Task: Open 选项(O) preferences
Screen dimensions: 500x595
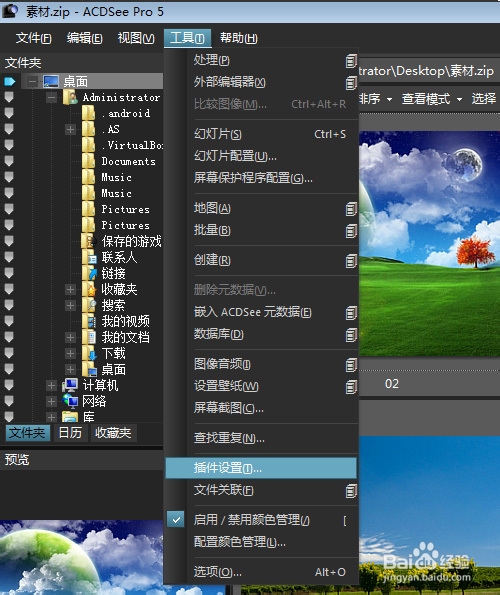Action: tap(262, 572)
